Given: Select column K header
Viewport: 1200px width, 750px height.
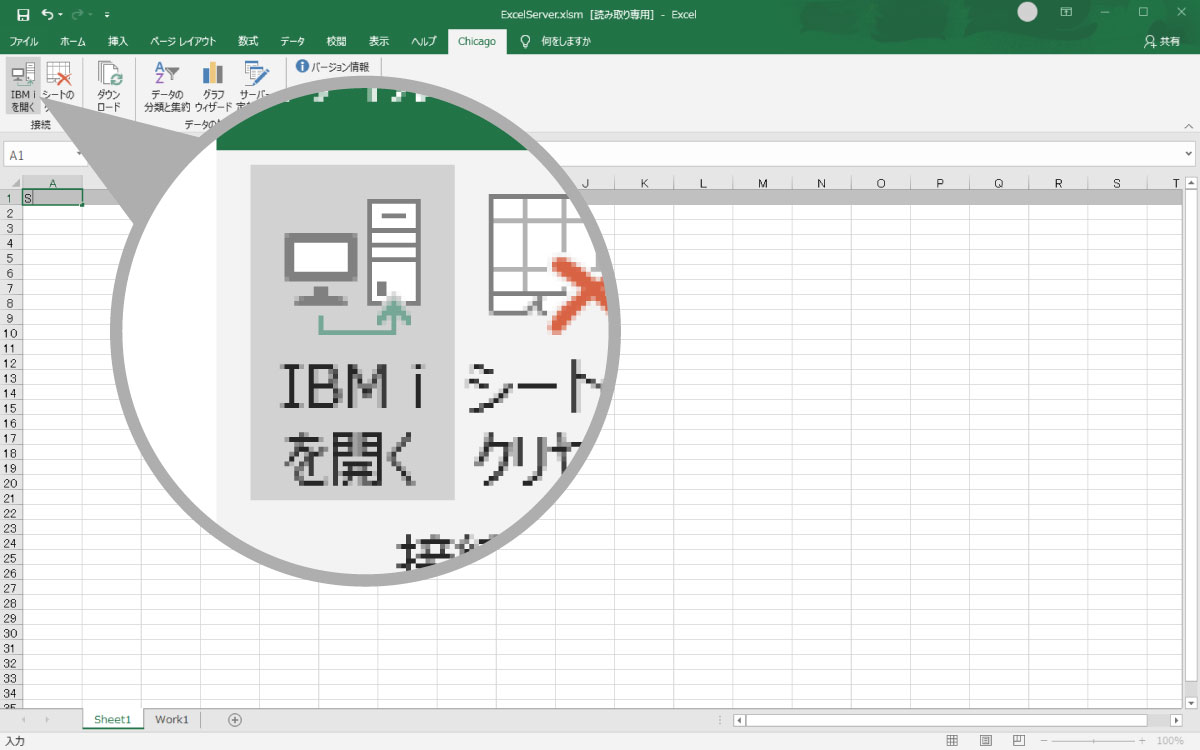Looking at the screenshot, I should (x=644, y=183).
